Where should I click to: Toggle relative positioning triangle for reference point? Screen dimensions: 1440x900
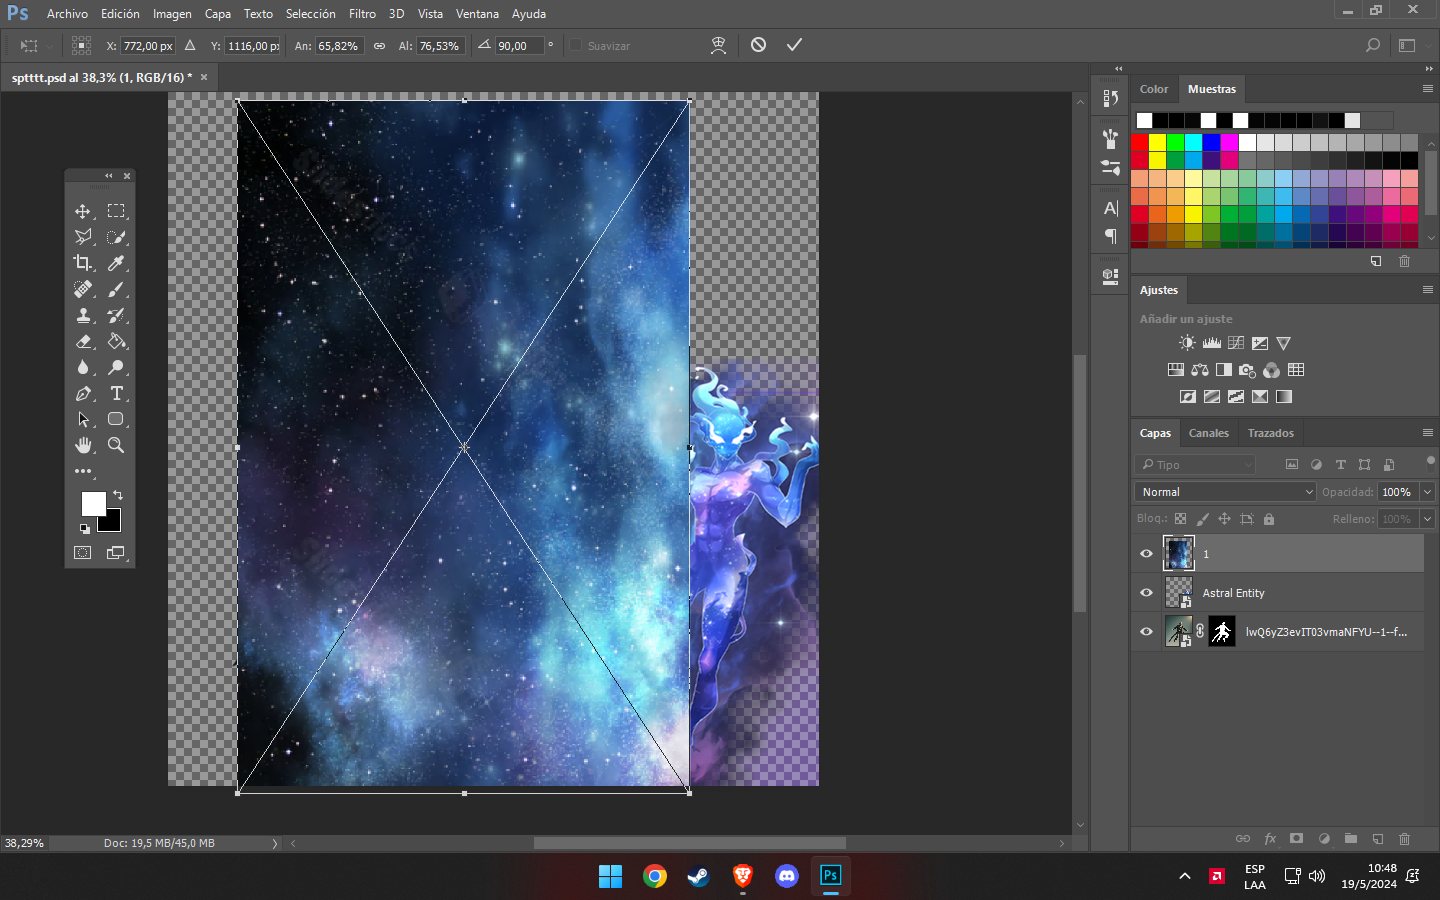click(190, 45)
